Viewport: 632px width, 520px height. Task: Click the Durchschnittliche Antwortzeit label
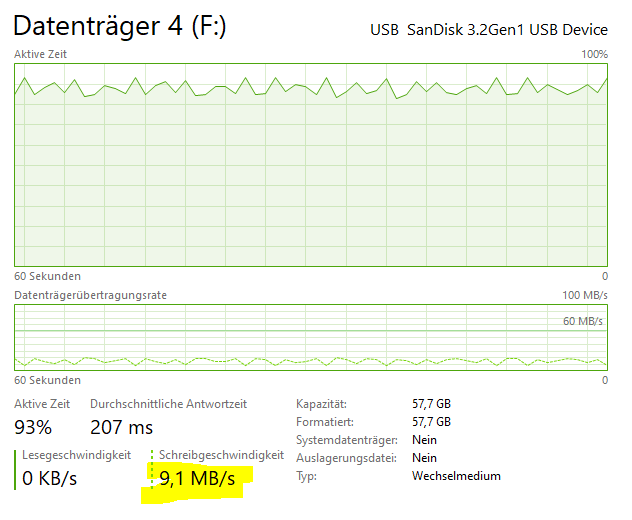pyautogui.click(x=168, y=404)
